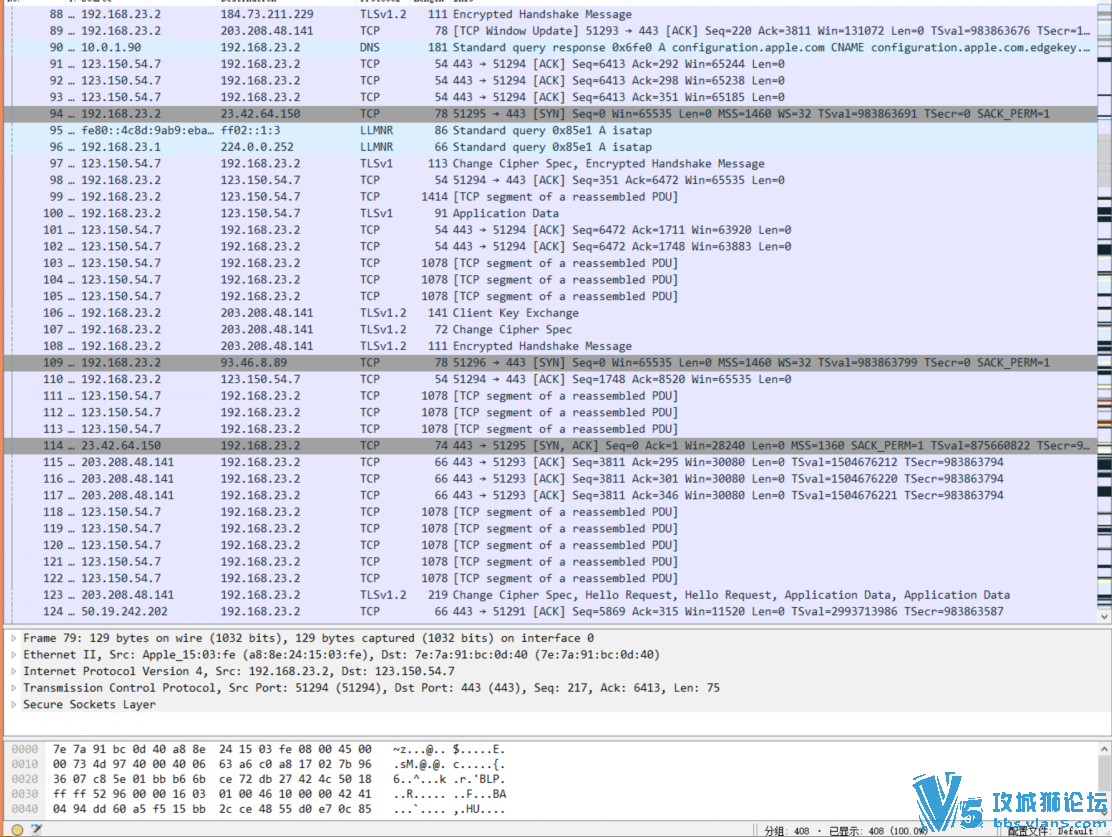
Task: Select packet 123 Change Cipher Spec row
Action: tap(550, 595)
